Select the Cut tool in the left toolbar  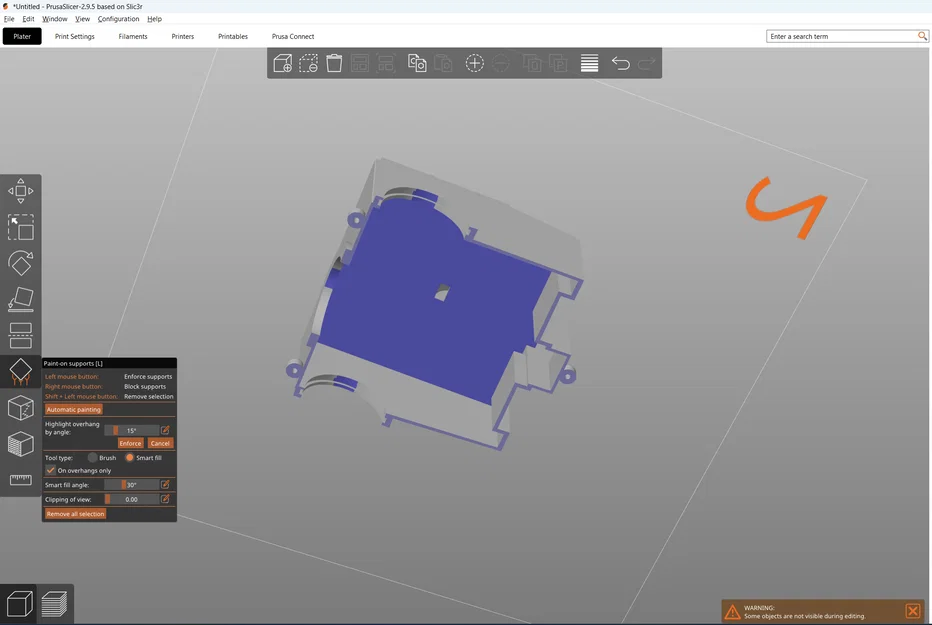tap(21, 335)
